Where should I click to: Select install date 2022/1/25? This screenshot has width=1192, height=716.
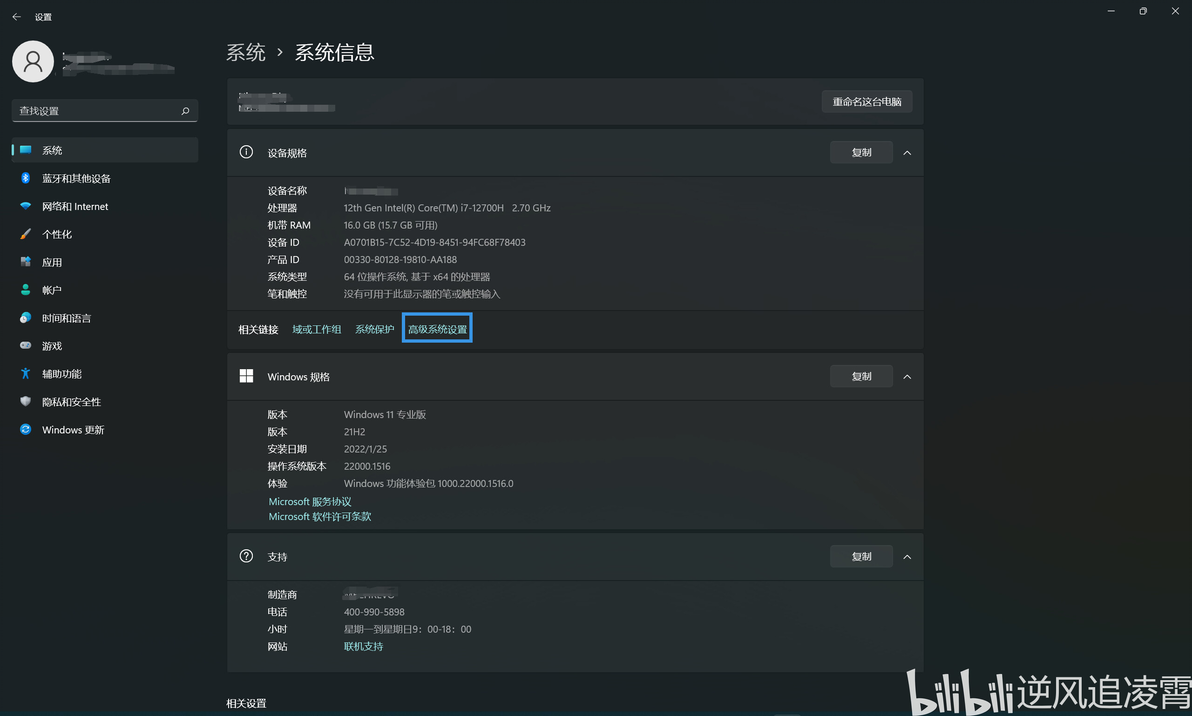(365, 449)
